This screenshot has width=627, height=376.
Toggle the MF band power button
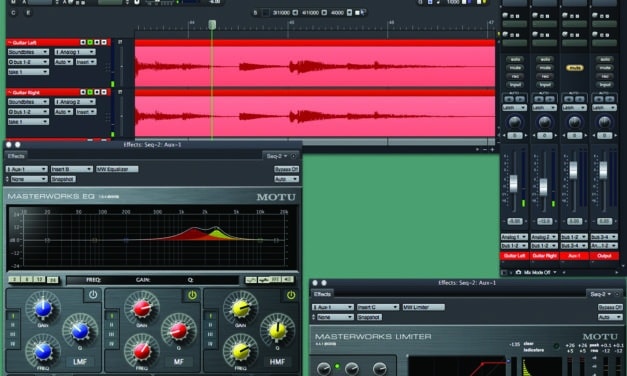coord(192,295)
